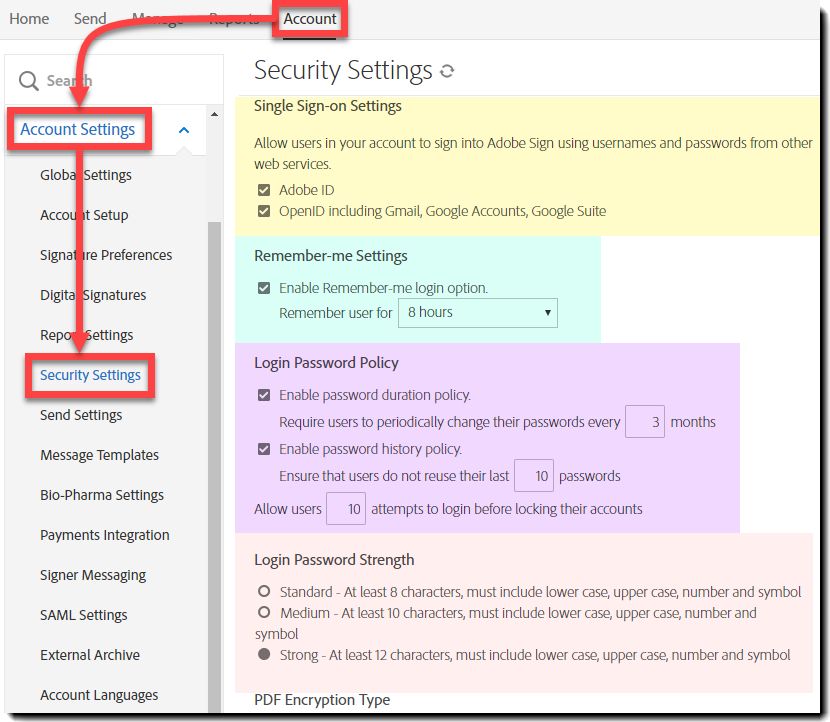Click the Account Settings heading
This screenshot has height=722, width=830.
(x=78, y=129)
